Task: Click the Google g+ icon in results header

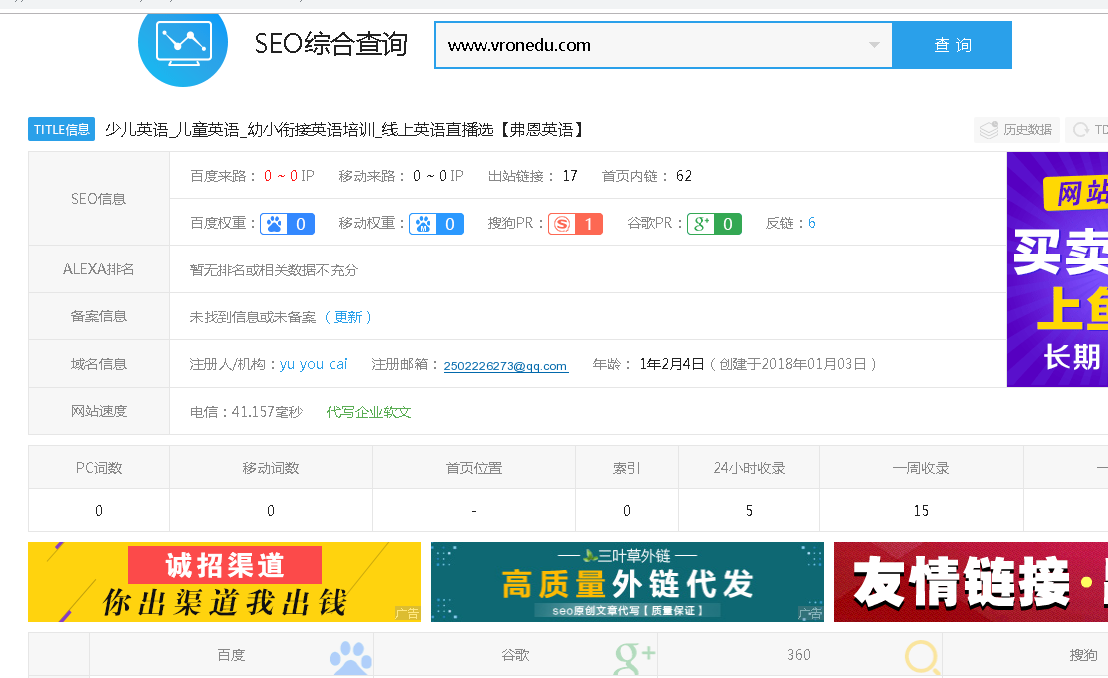Action: tap(634, 657)
